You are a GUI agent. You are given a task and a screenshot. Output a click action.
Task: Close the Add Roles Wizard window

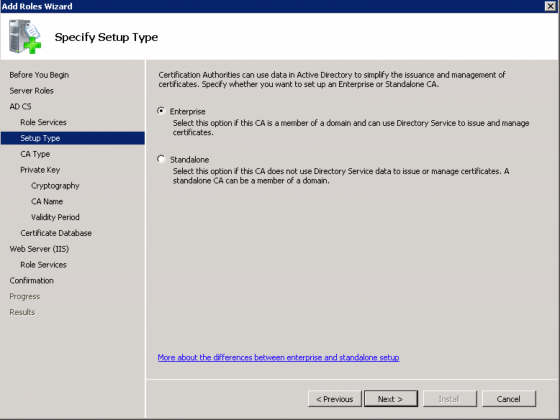550,6
